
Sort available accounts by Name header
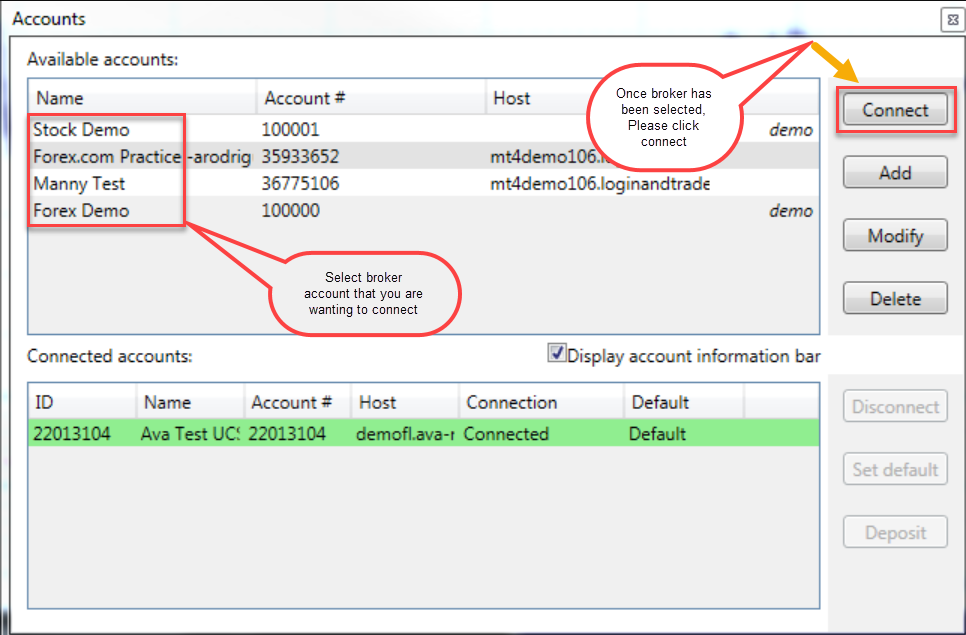tap(142, 97)
